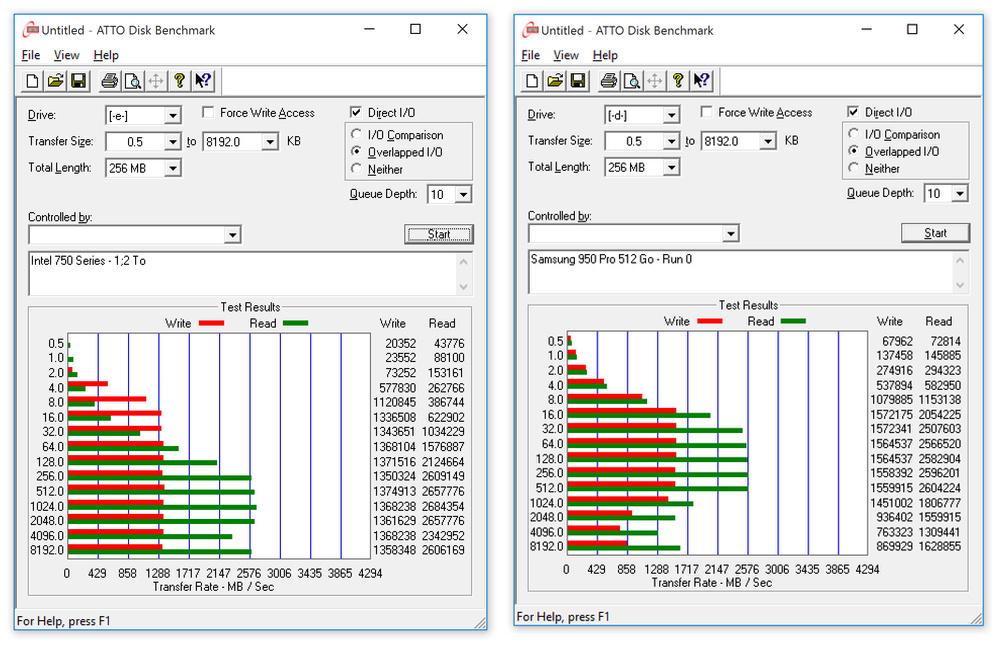Click Open folder icon in right ATTO window
This screenshot has height=645, width=1000.
555,80
